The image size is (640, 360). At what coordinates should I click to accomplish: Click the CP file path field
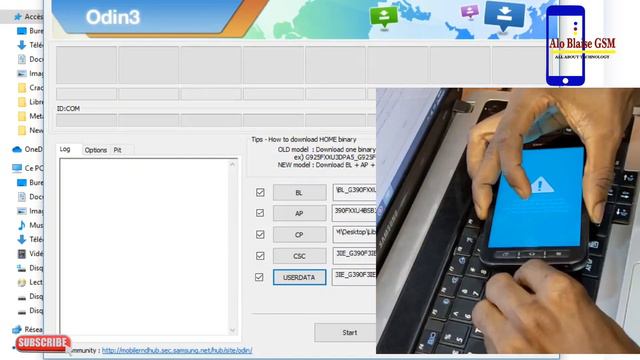point(354,234)
